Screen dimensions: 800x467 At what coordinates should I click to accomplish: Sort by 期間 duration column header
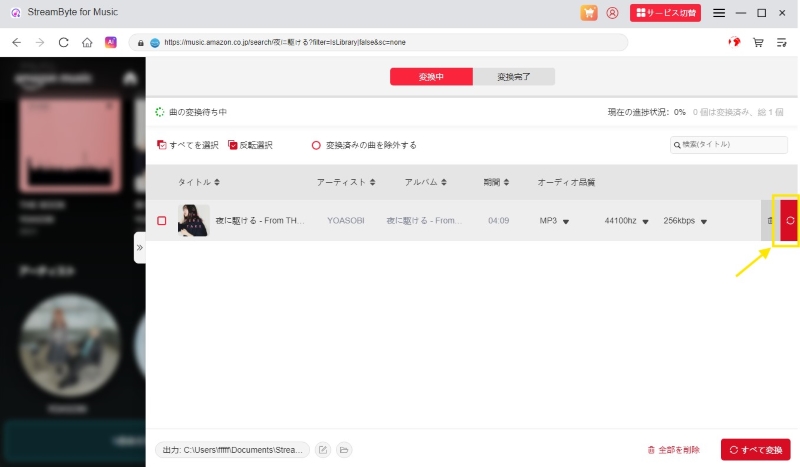496,182
